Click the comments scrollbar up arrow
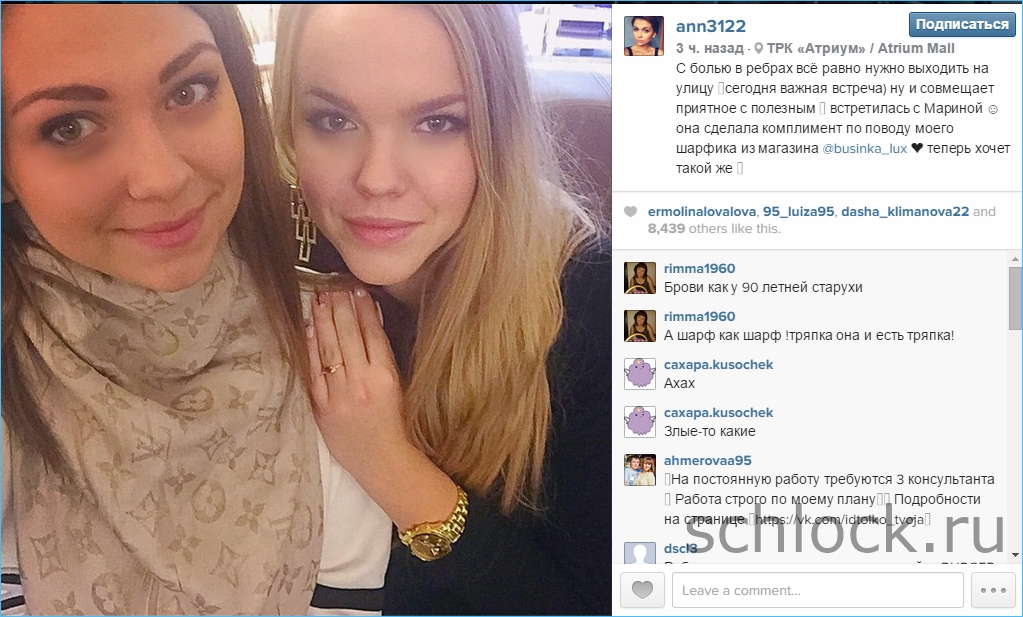1023x617 pixels. point(1015,260)
